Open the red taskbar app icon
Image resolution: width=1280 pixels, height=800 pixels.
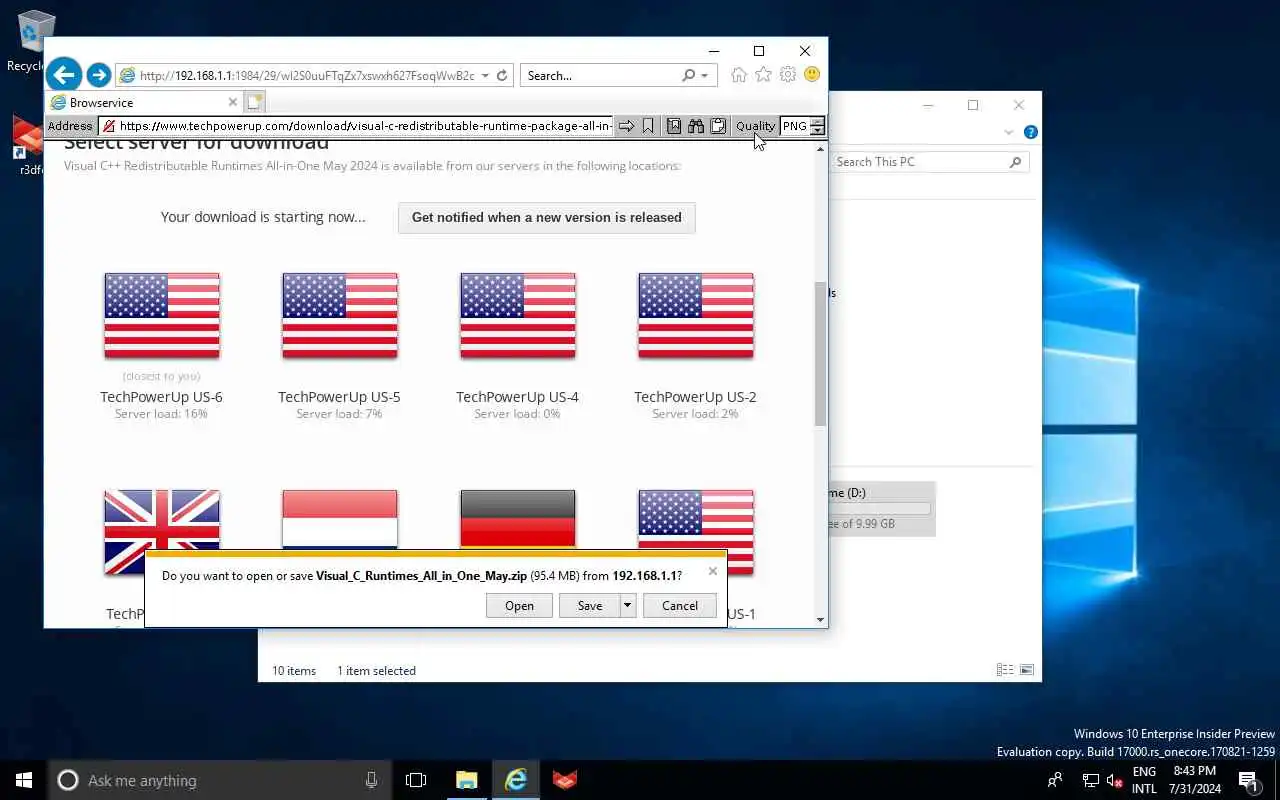pyautogui.click(x=565, y=780)
